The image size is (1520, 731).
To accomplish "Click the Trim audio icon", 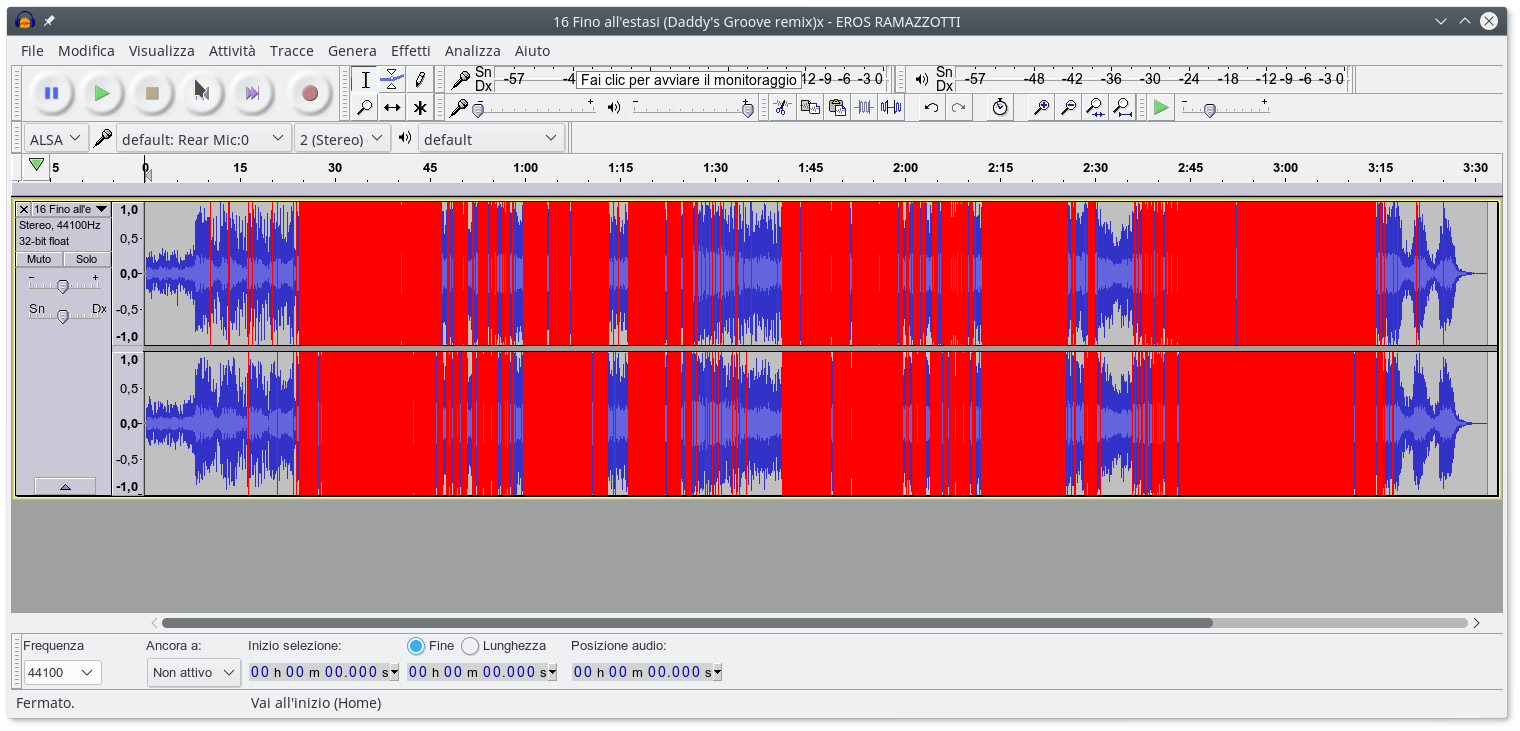I will click(864, 107).
